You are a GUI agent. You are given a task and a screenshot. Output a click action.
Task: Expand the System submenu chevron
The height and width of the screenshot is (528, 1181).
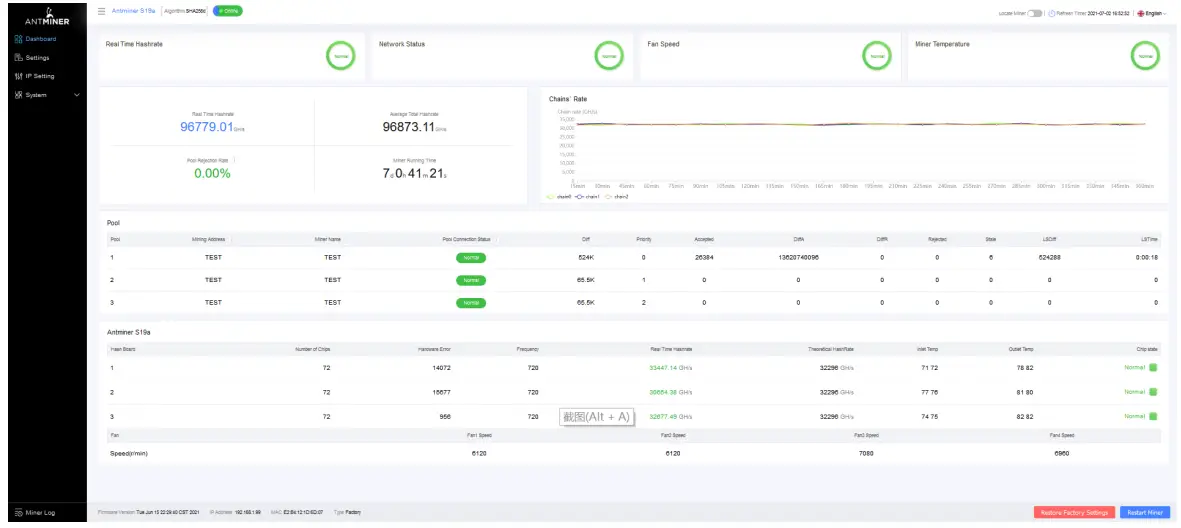click(x=76, y=95)
